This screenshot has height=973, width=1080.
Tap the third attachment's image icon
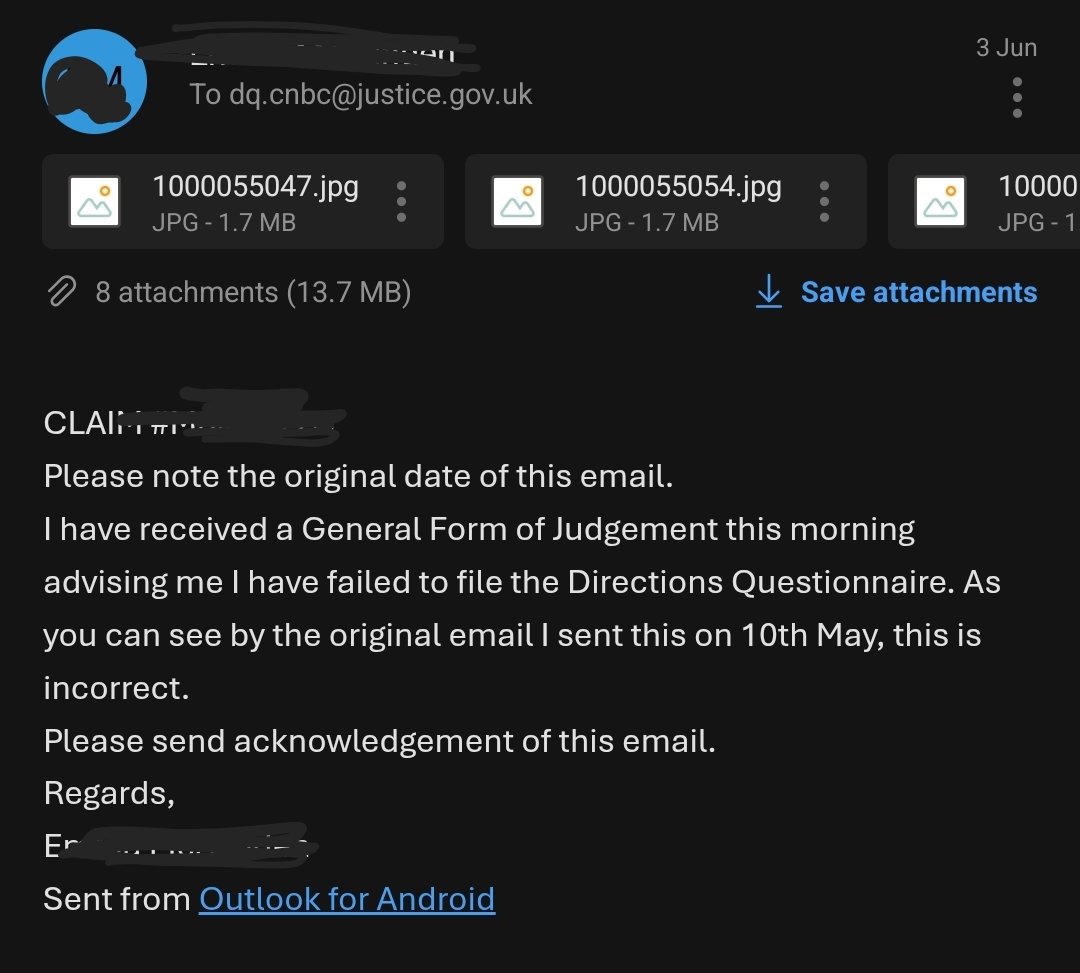940,202
